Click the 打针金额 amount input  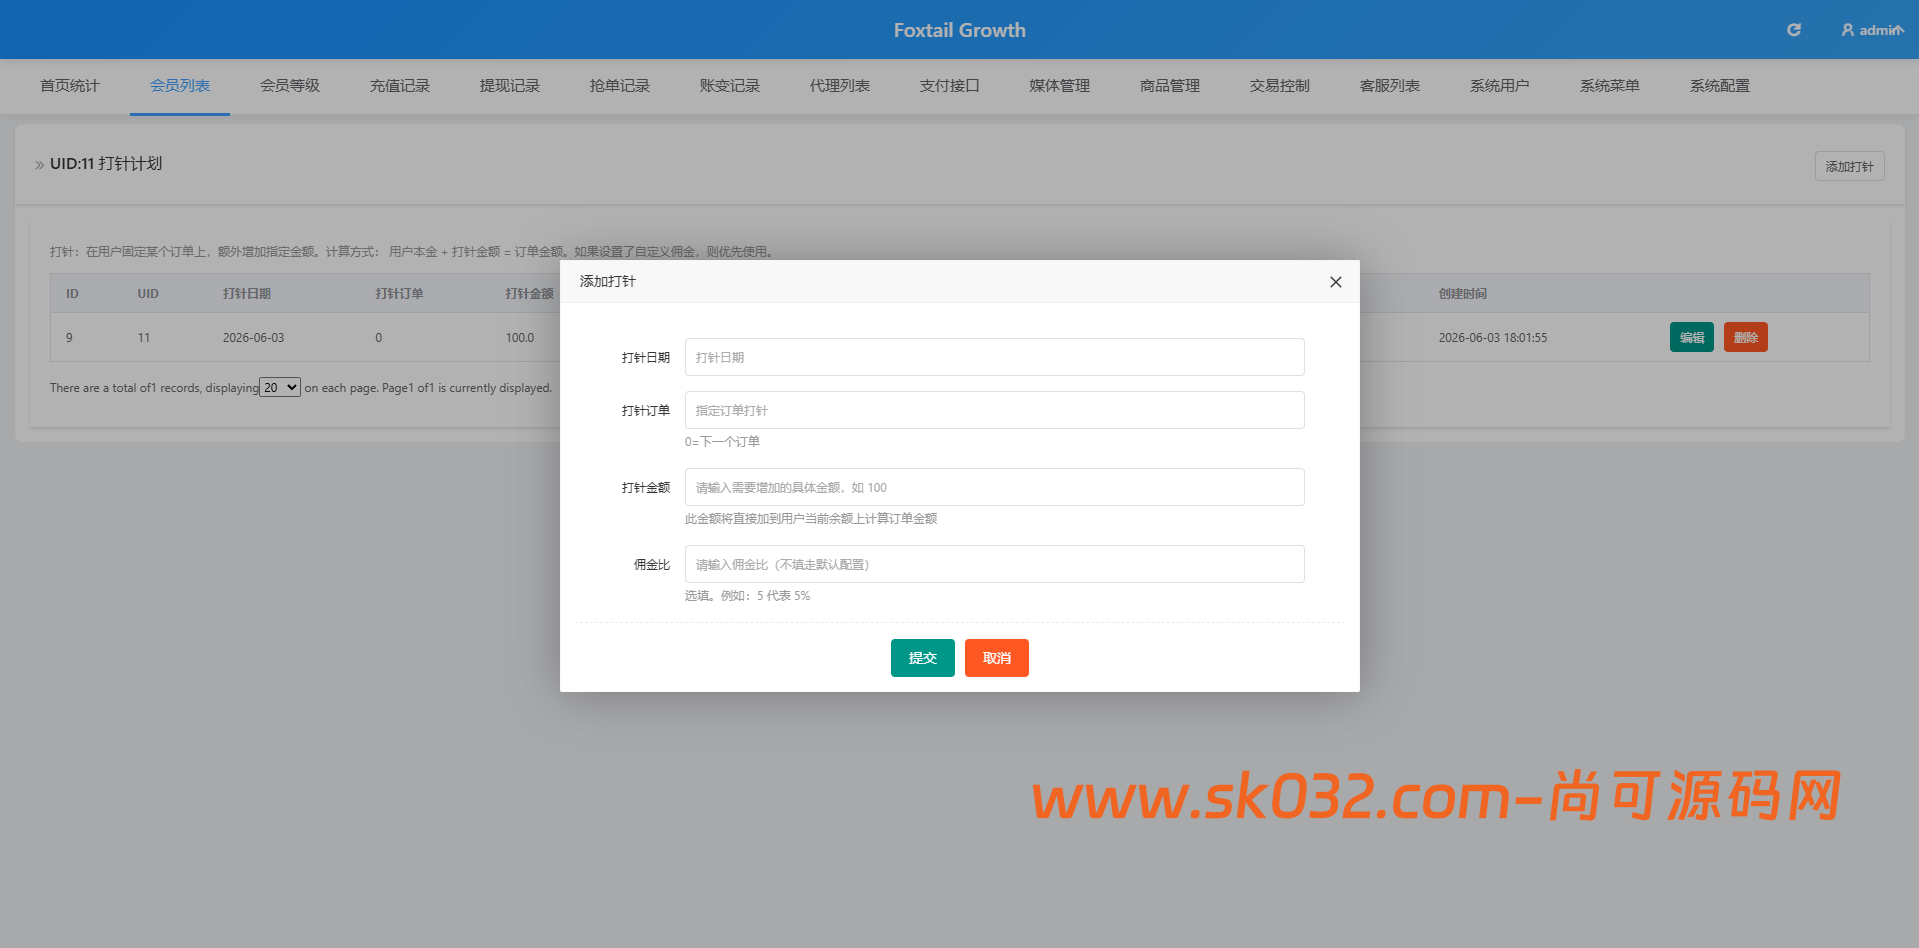[994, 487]
